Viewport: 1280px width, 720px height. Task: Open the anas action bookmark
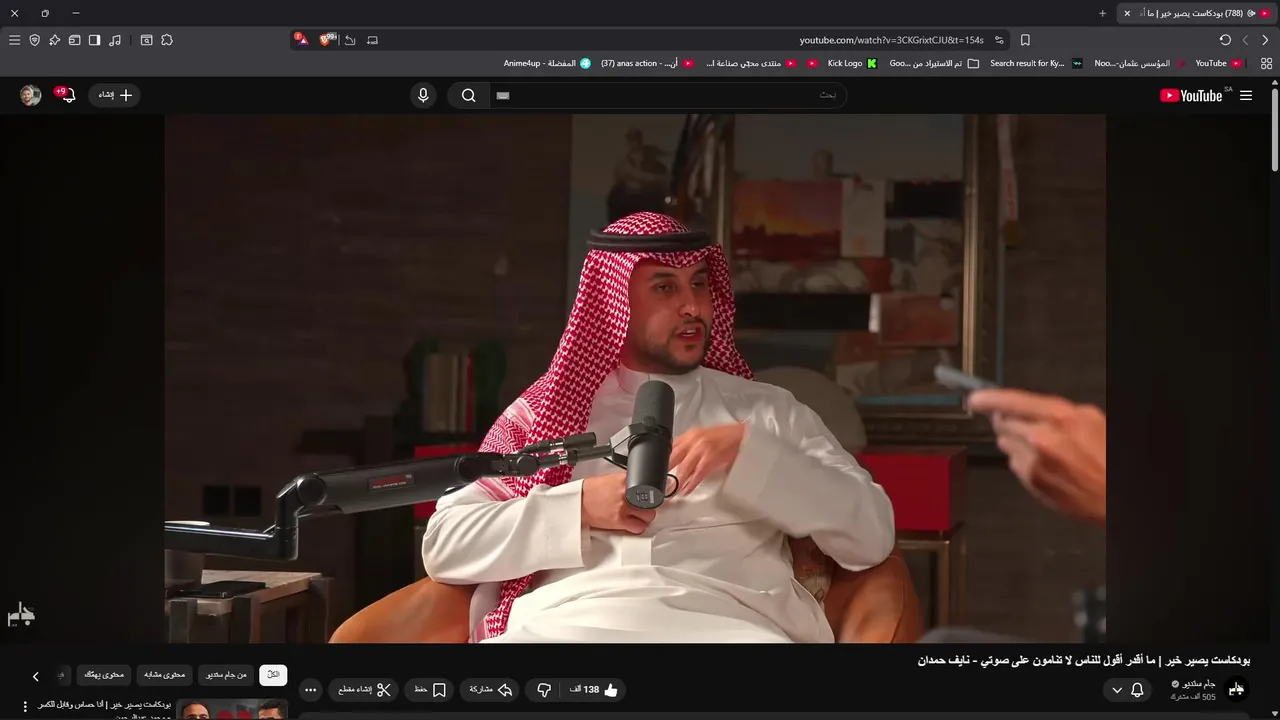646,63
